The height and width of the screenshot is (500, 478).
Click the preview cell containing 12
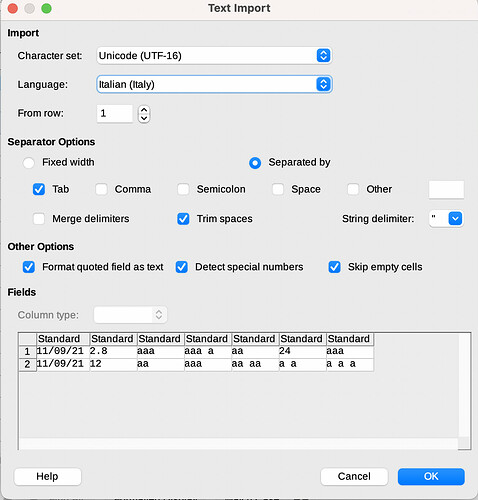[113, 364]
